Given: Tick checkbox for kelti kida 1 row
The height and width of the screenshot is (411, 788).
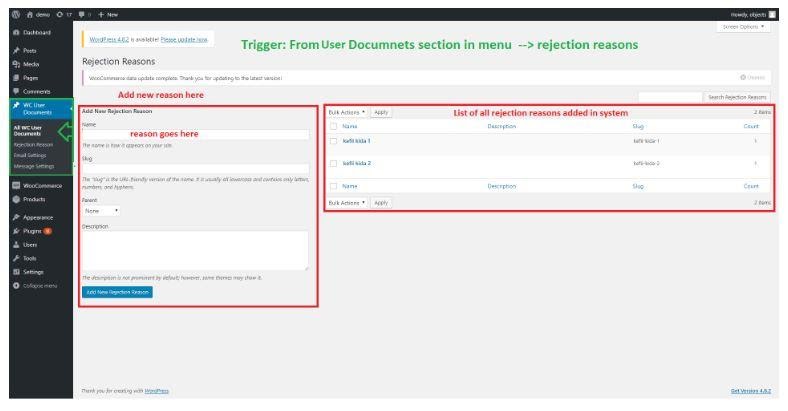Looking at the screenshot, I should click(x=333, y=141).
